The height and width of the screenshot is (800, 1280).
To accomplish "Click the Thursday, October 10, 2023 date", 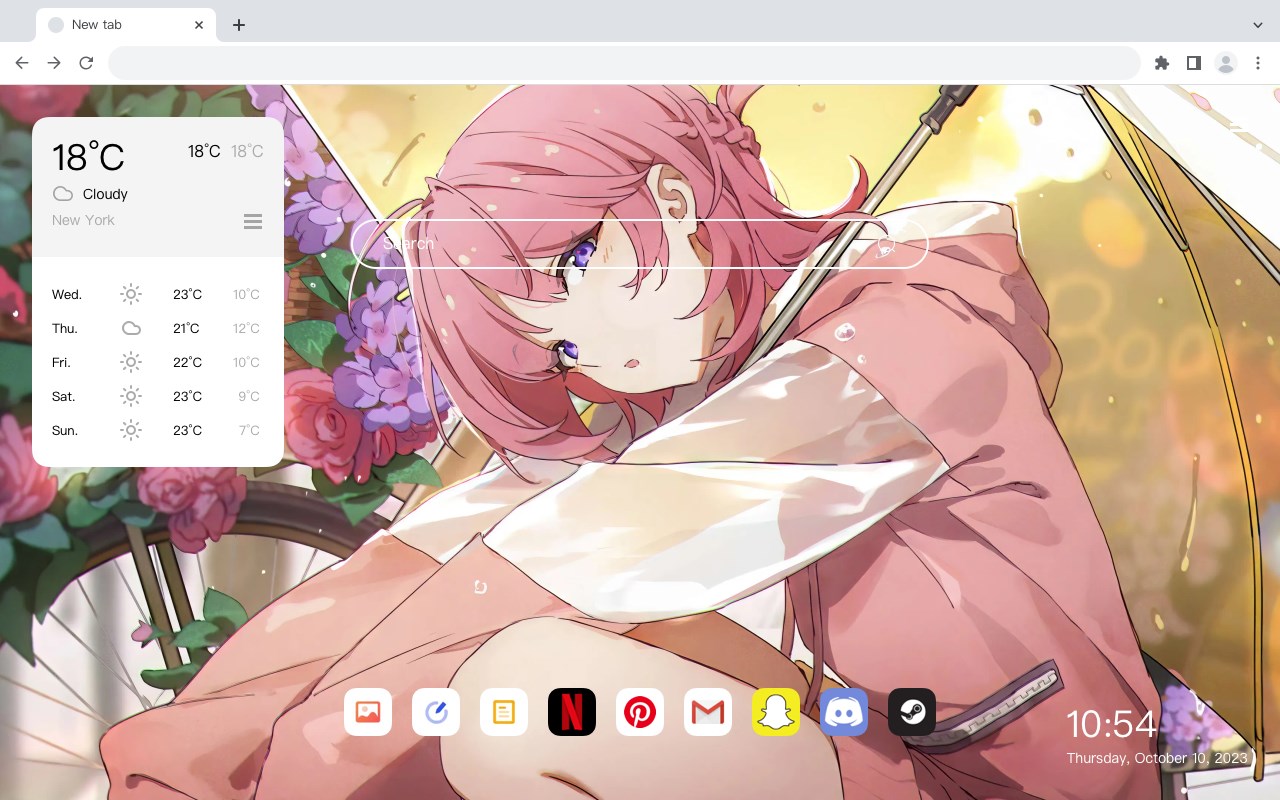I will [x=1157, y=758].
